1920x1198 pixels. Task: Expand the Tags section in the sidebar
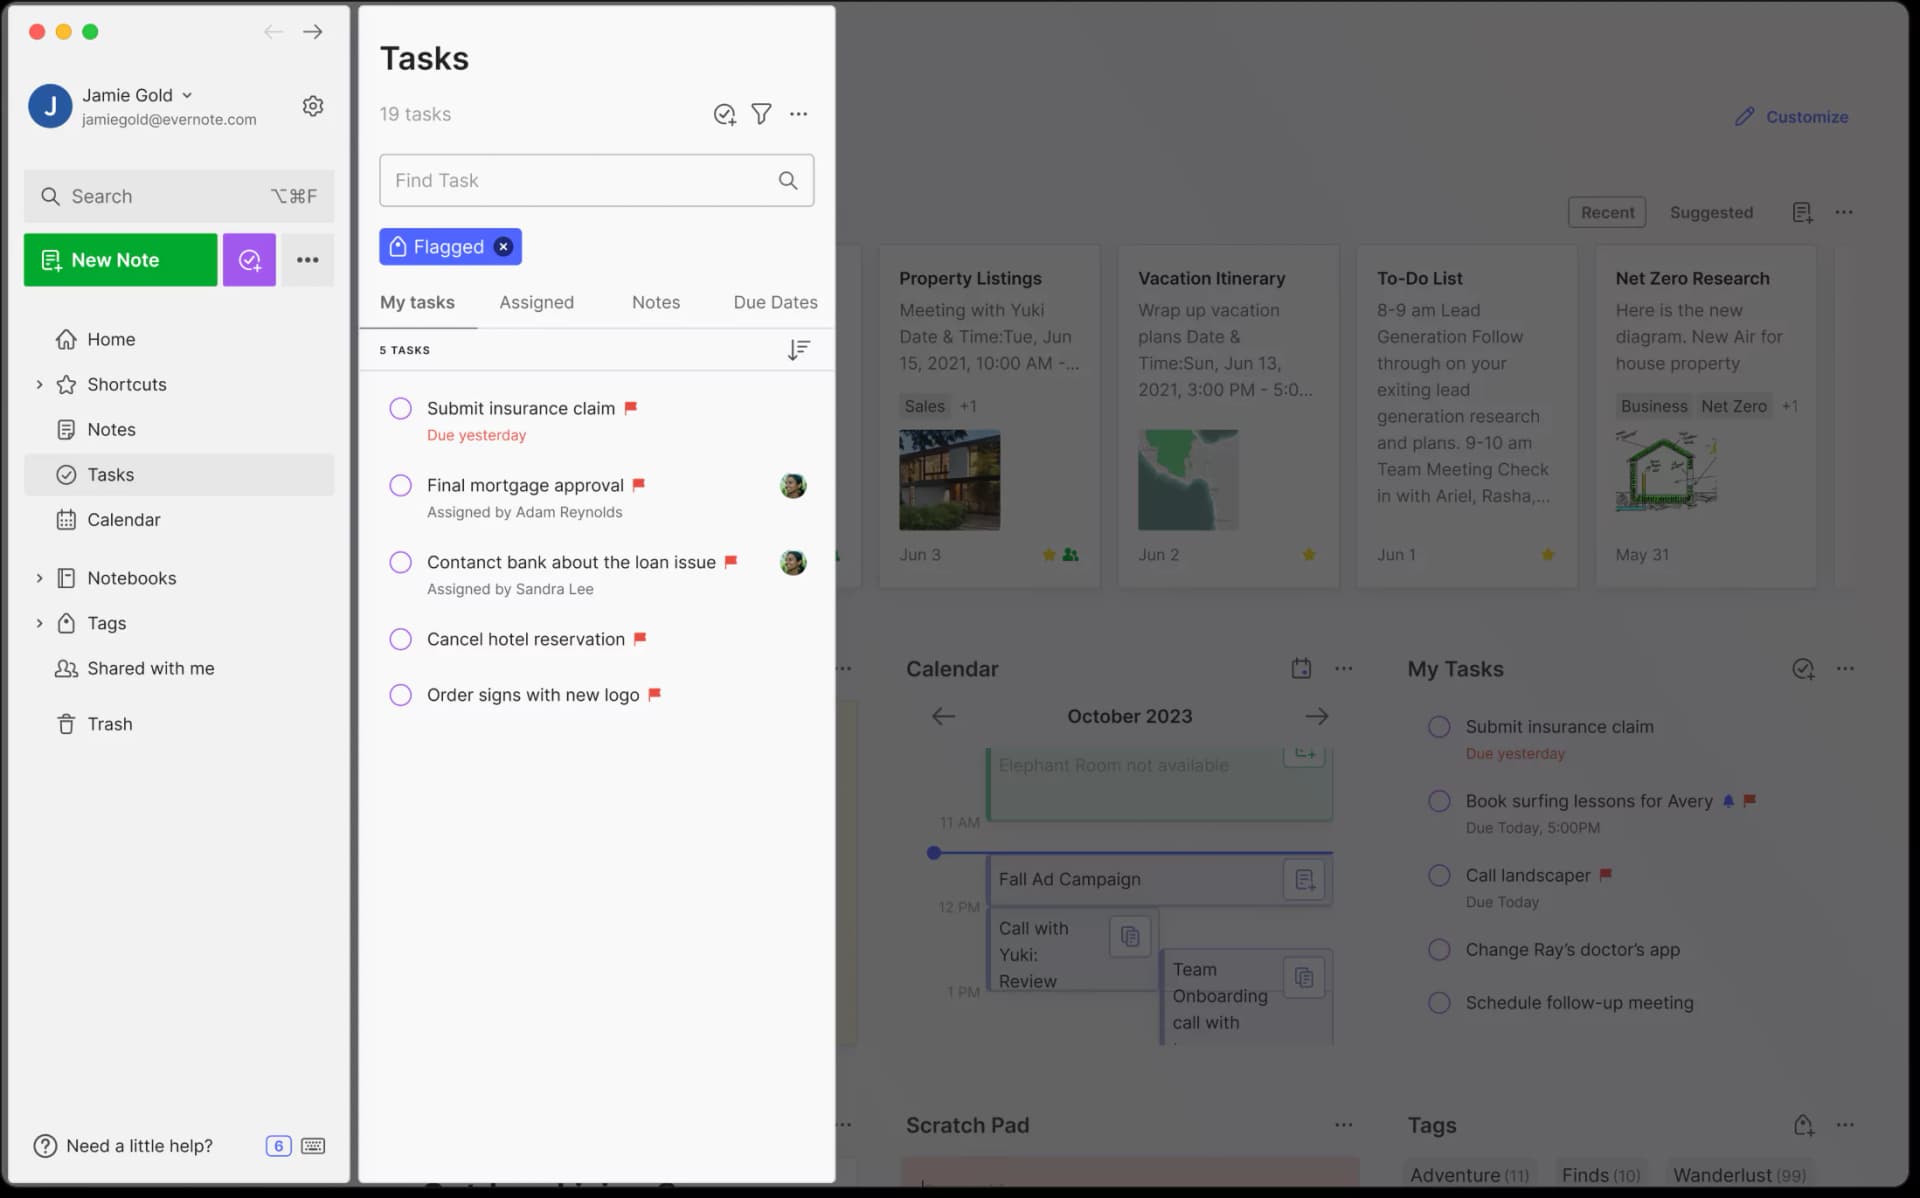[x=40, y=623]
